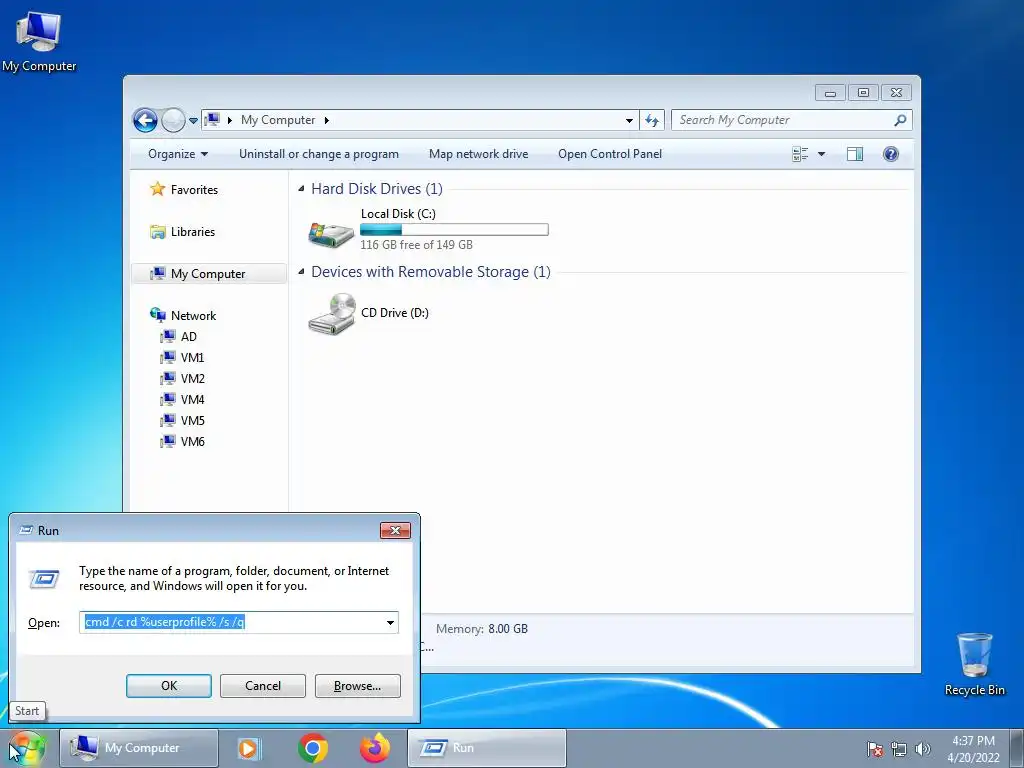Open the Organize menu
The width and height of the screenshot is (1024, 768).
click(x=178, y=154)
